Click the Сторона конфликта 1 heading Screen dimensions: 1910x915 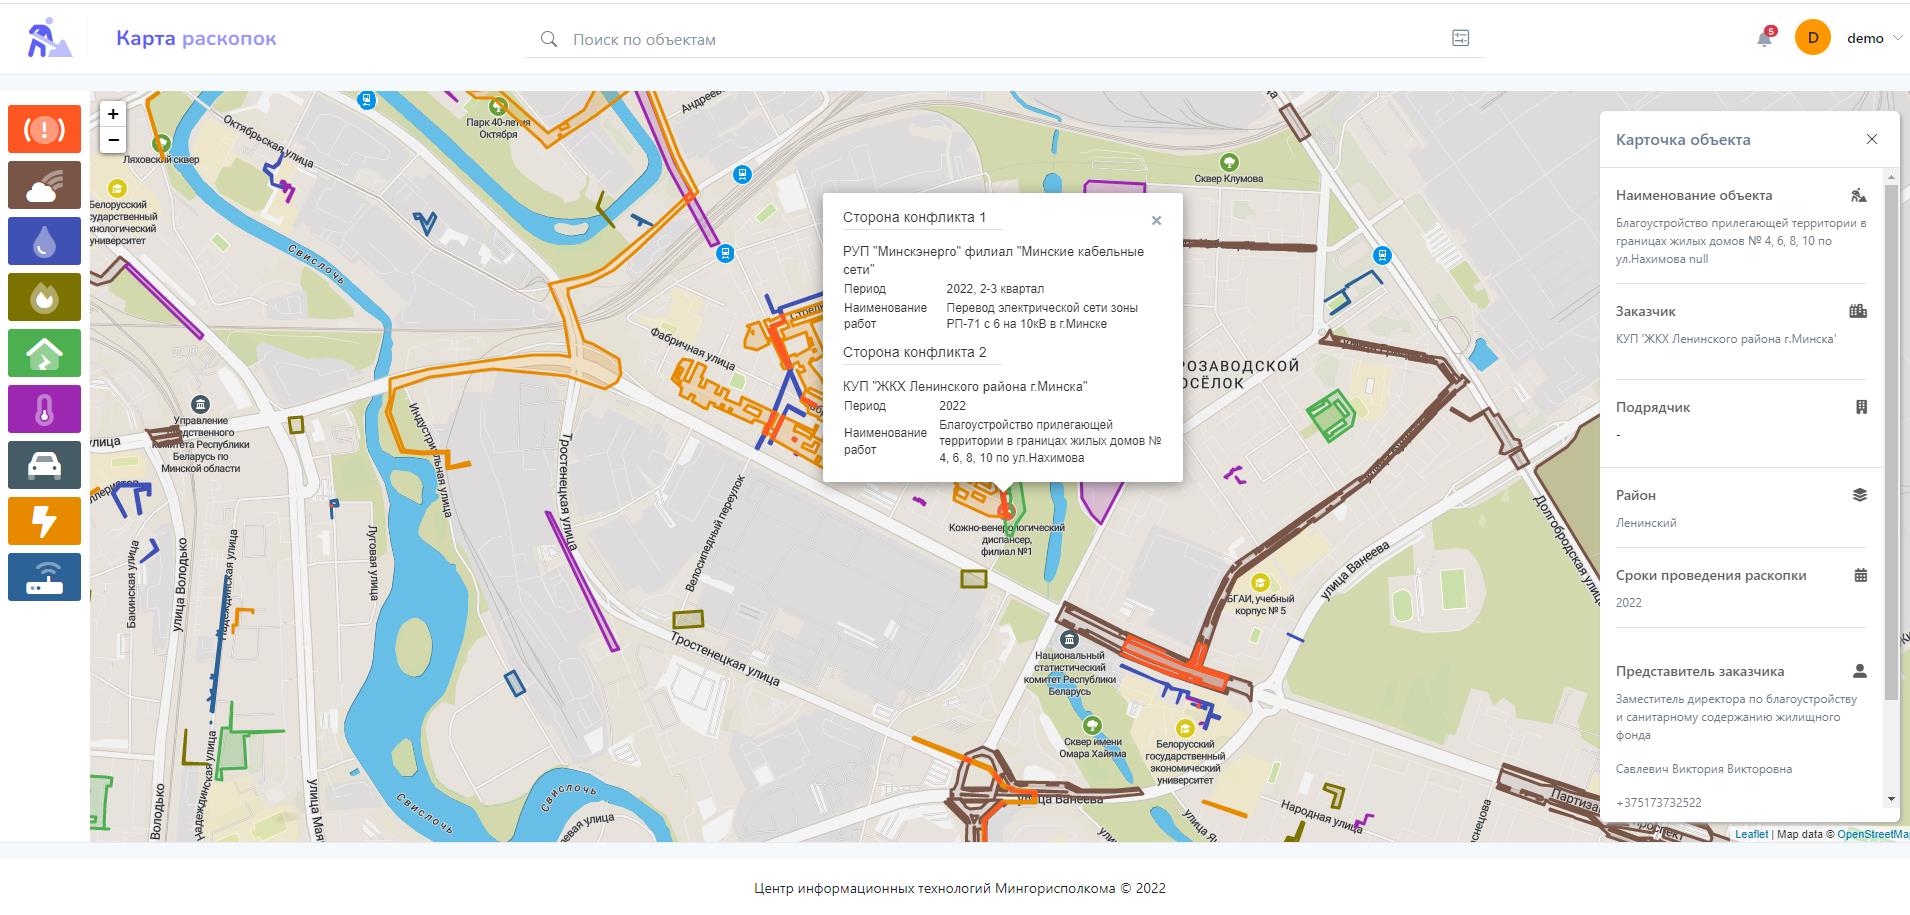point(914,217)
